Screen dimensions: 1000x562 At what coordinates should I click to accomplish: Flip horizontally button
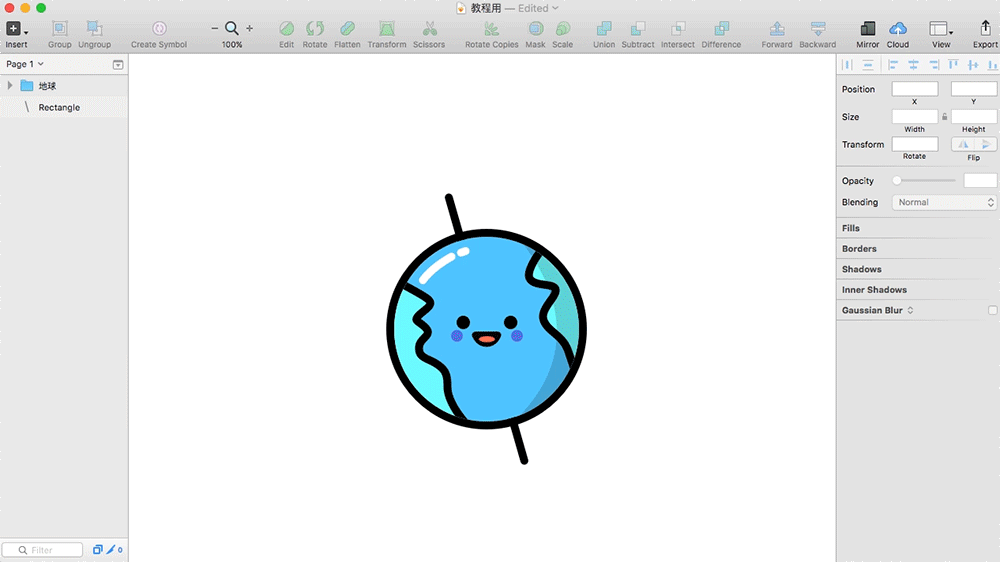pos(963,144)
